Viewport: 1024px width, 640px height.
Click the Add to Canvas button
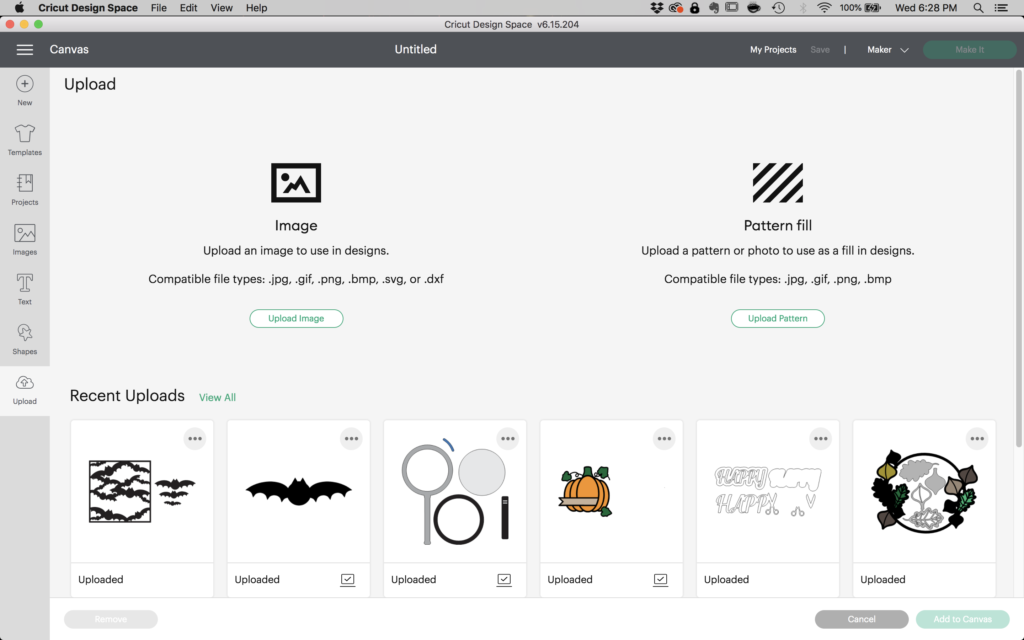tap(963, 619)
